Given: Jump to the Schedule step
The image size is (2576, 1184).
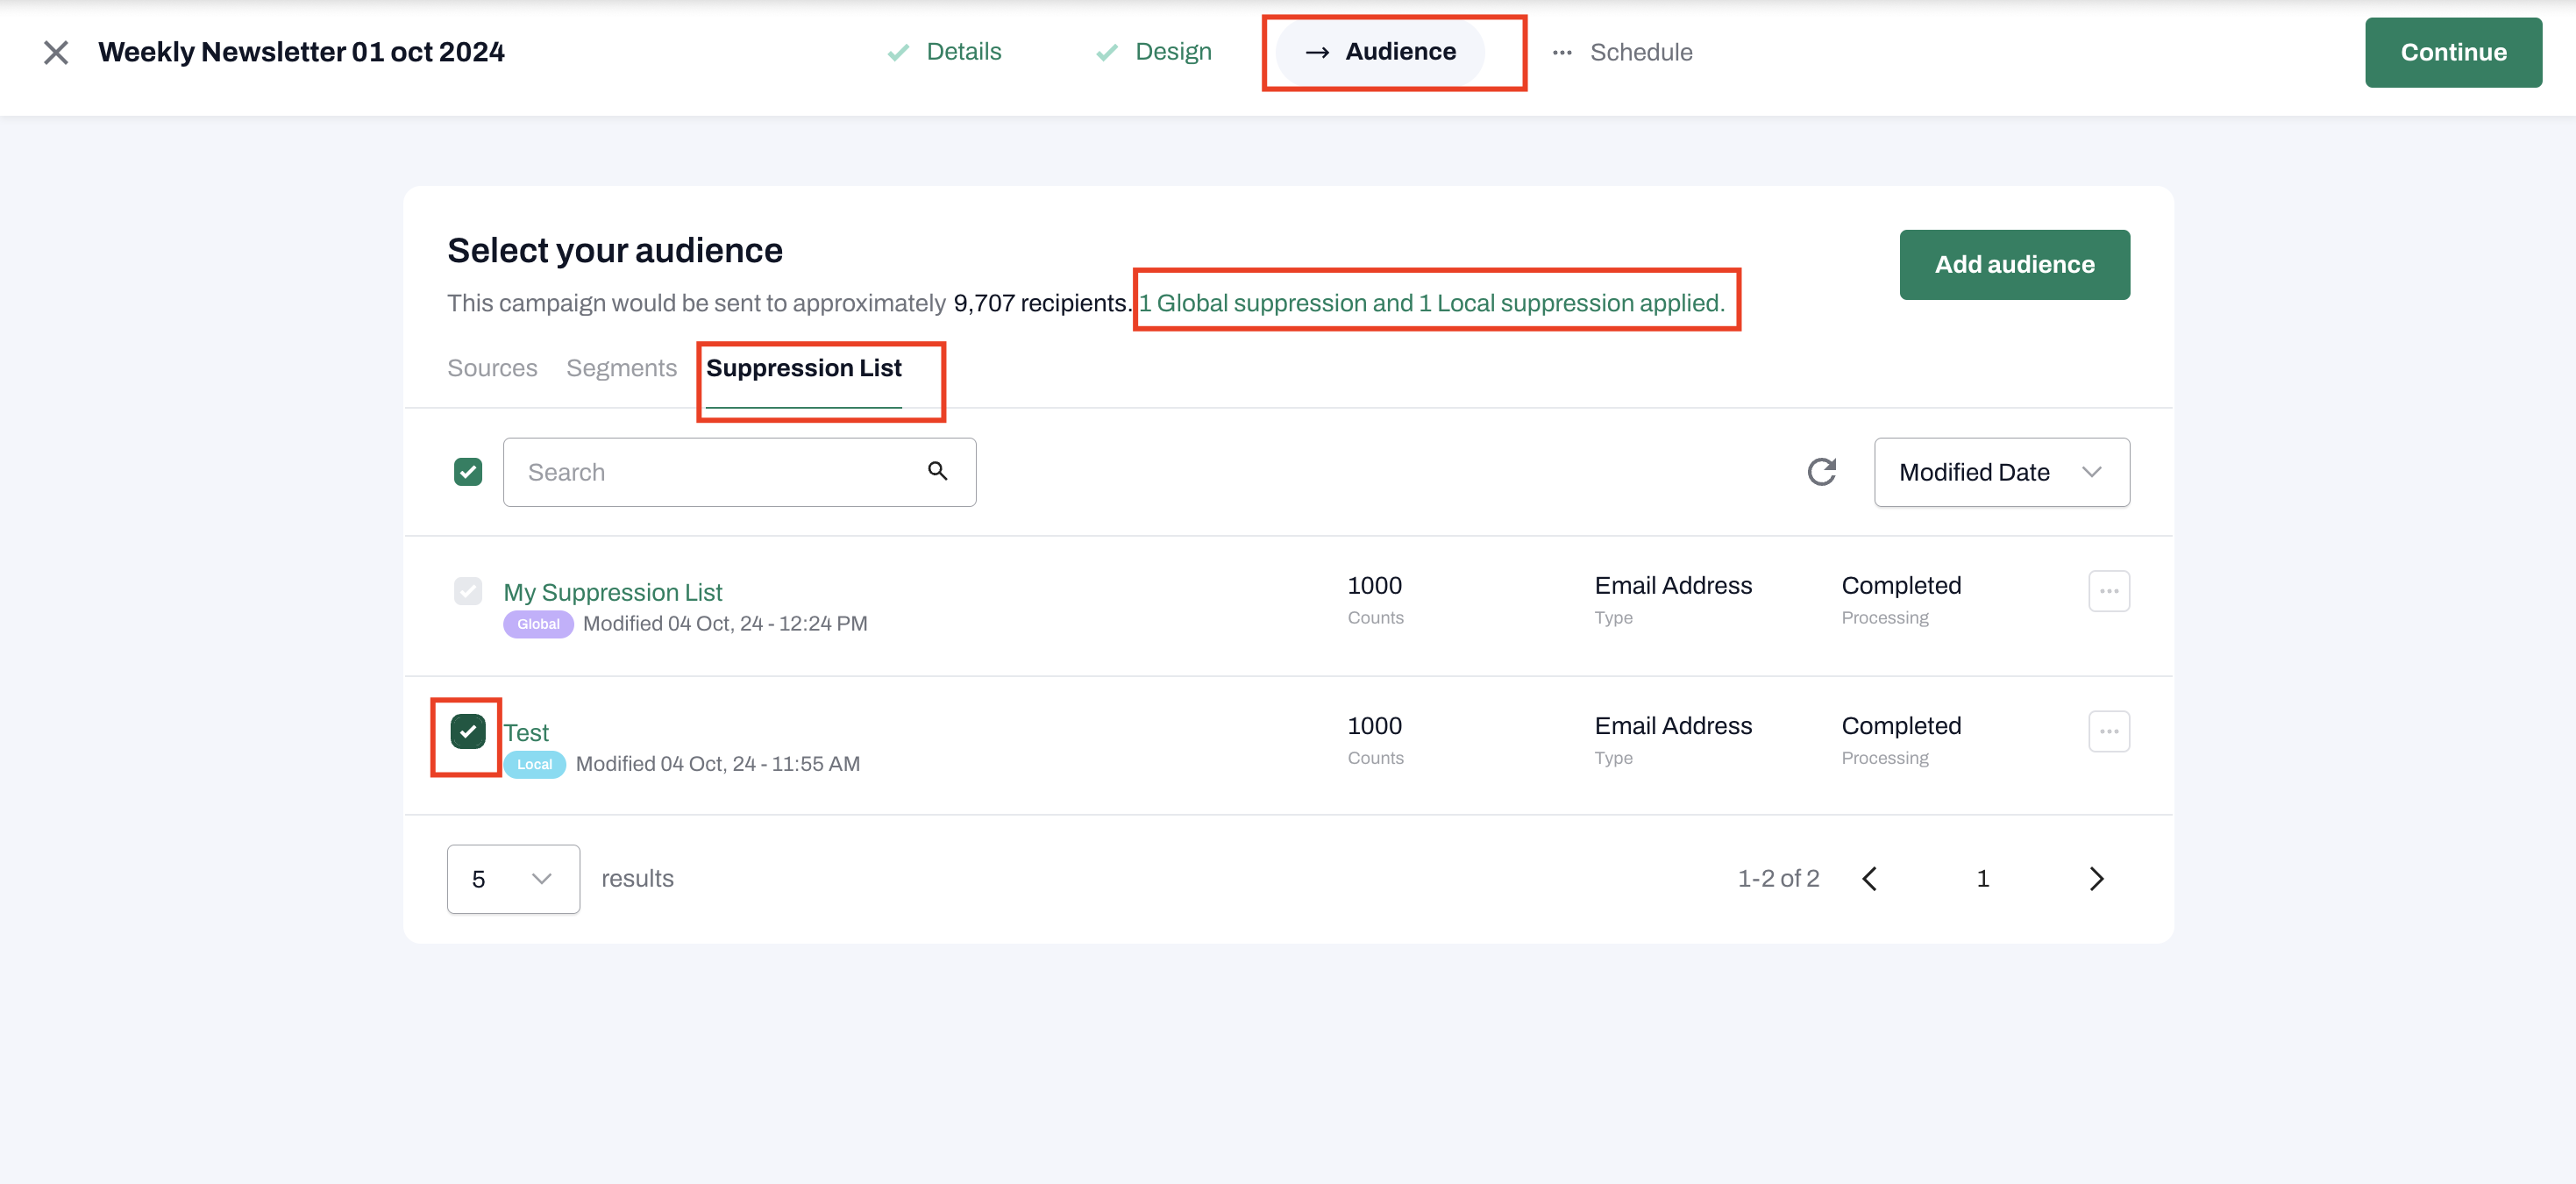Looking at the screenshot, I should tap(1621, 52).
